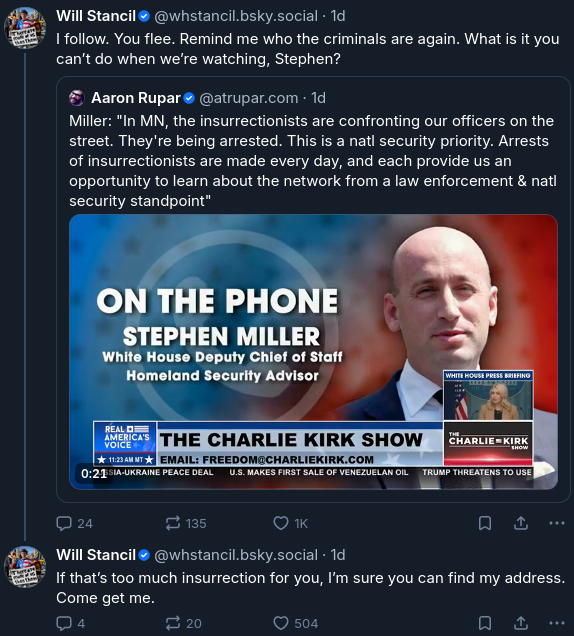Bookmark the "Come get me" post

485,623
